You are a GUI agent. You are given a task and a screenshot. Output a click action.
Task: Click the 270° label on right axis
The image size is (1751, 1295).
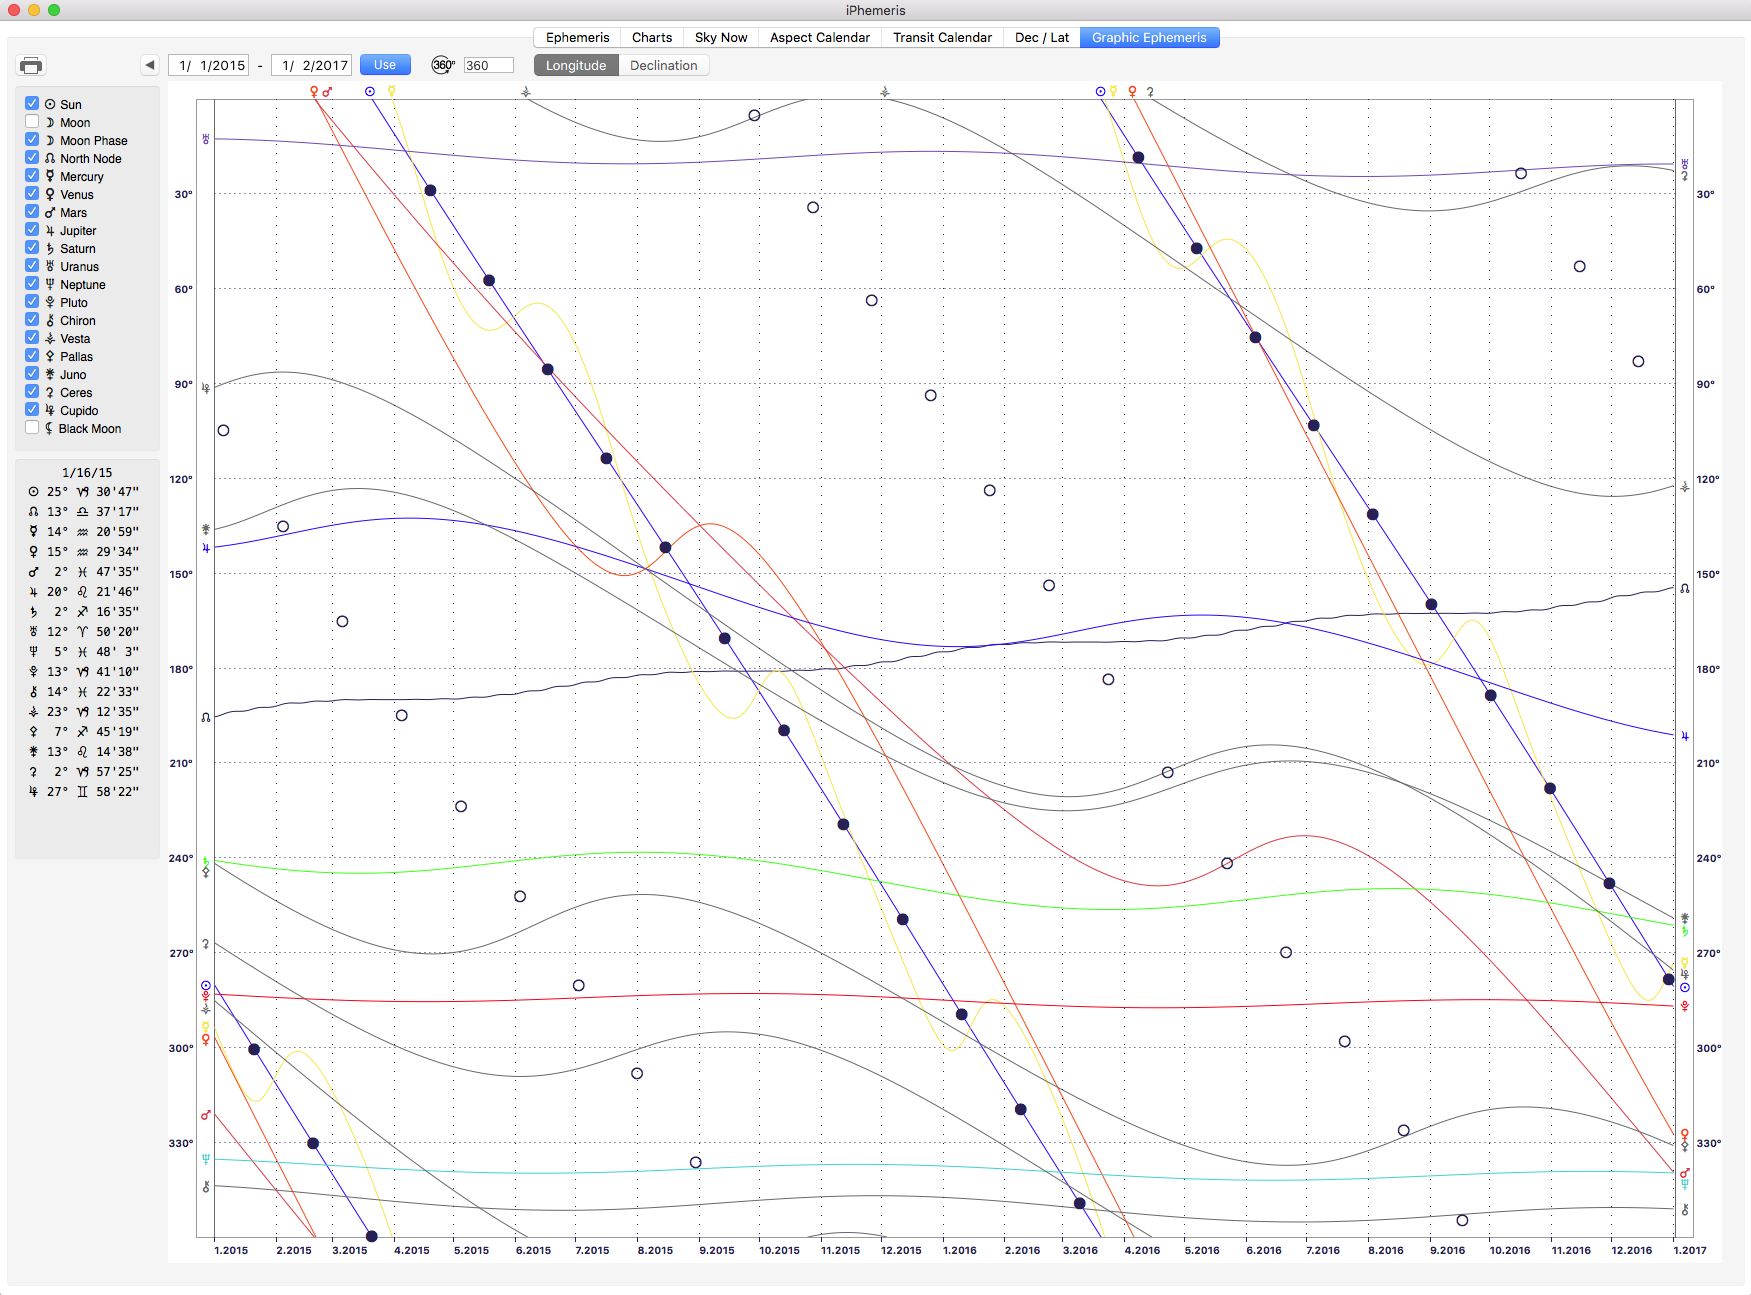tap(1709, 953)
